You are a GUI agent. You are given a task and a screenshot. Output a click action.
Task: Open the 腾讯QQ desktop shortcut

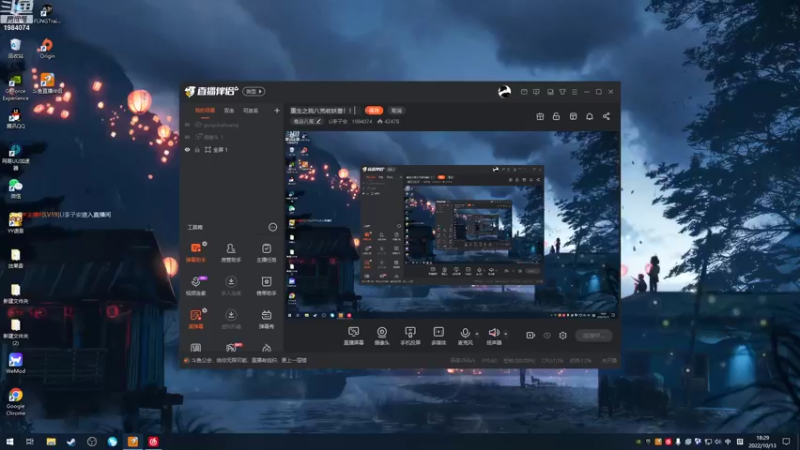pos(15,118)
